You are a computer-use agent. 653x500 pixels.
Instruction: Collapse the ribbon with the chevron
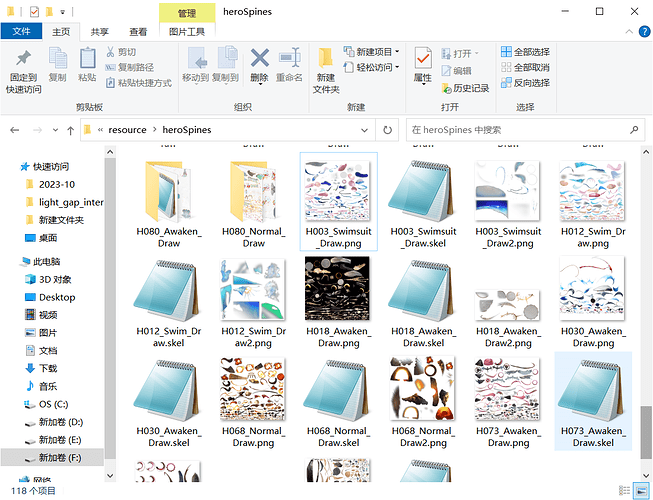[x=629, y=32]
